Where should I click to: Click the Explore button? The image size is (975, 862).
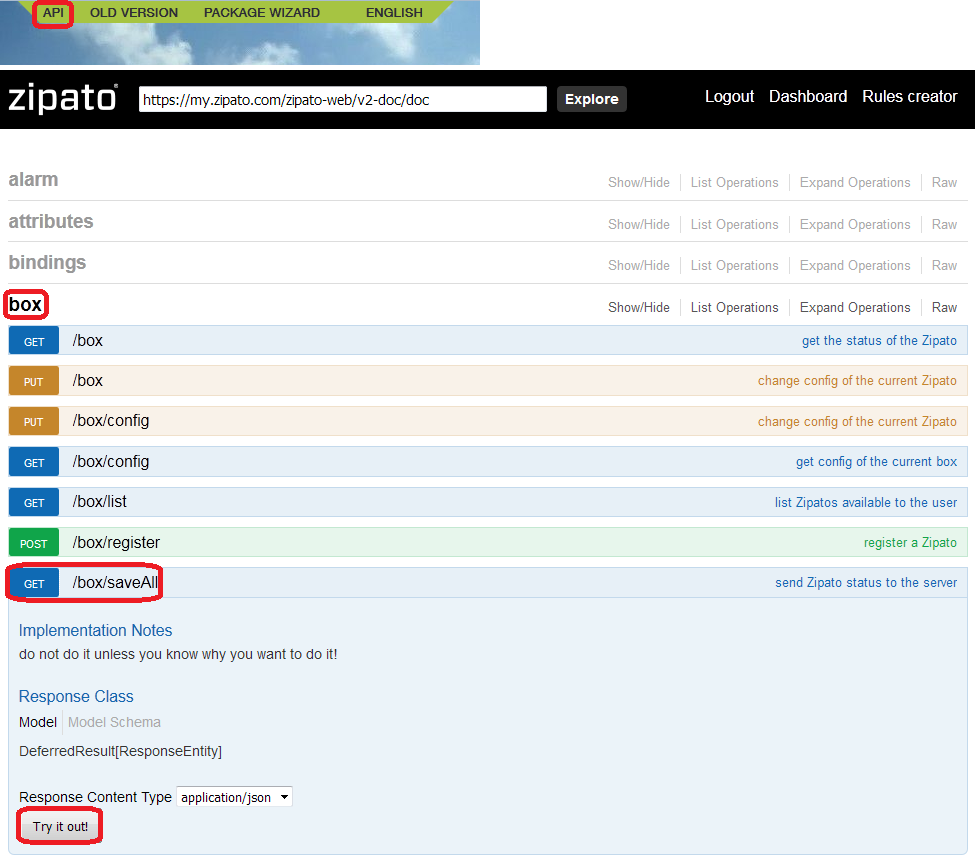[591, 99]
